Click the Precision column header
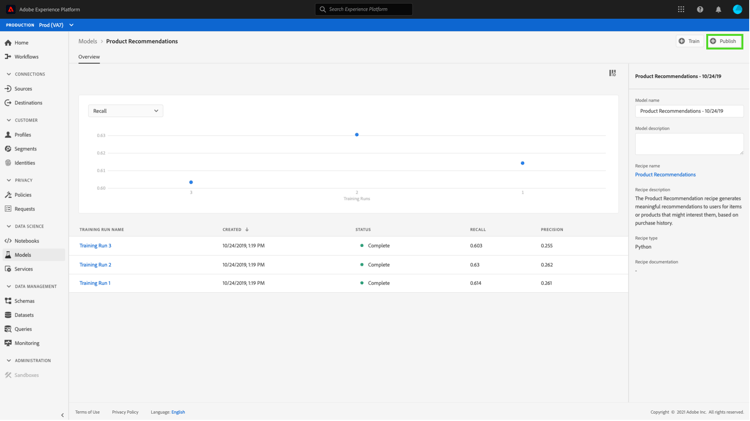The image size is (750, 421). [x=552, y=230]
